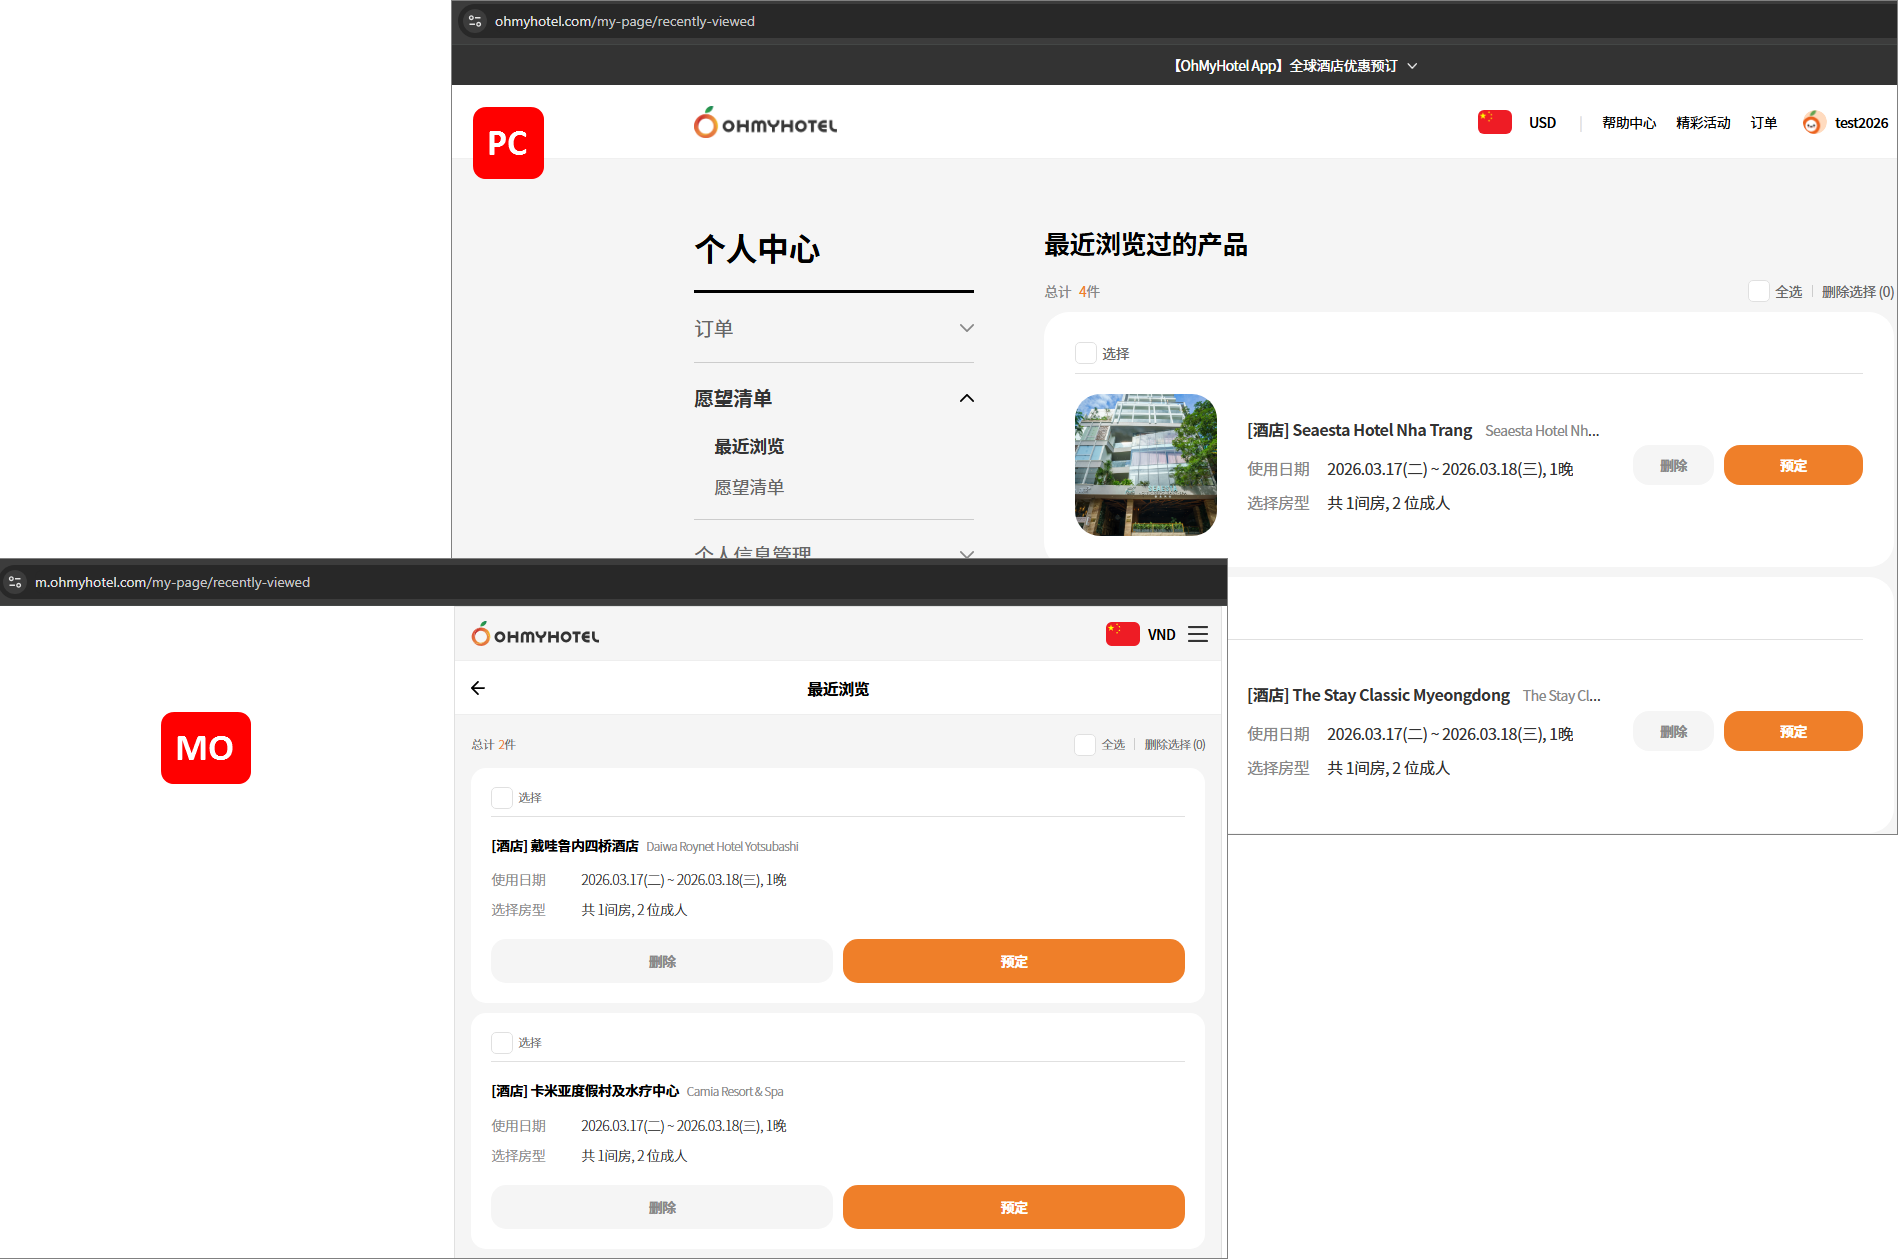Expand the OhMyHotel App banner dropdown
This screenshot has height=1259, width=1898.
coord(1412,66)
